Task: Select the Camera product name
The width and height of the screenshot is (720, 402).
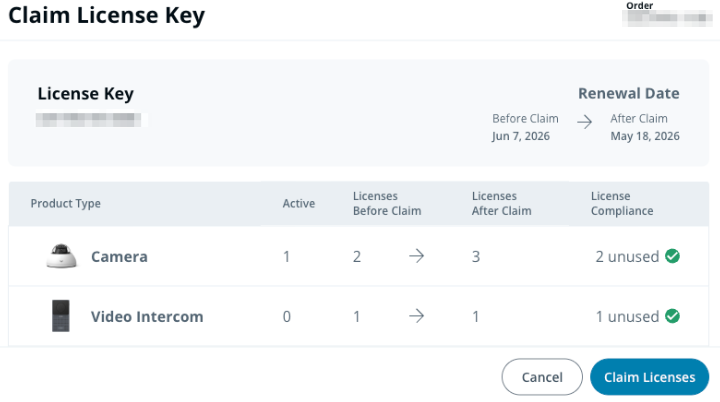Action: [x=119, y=257]
